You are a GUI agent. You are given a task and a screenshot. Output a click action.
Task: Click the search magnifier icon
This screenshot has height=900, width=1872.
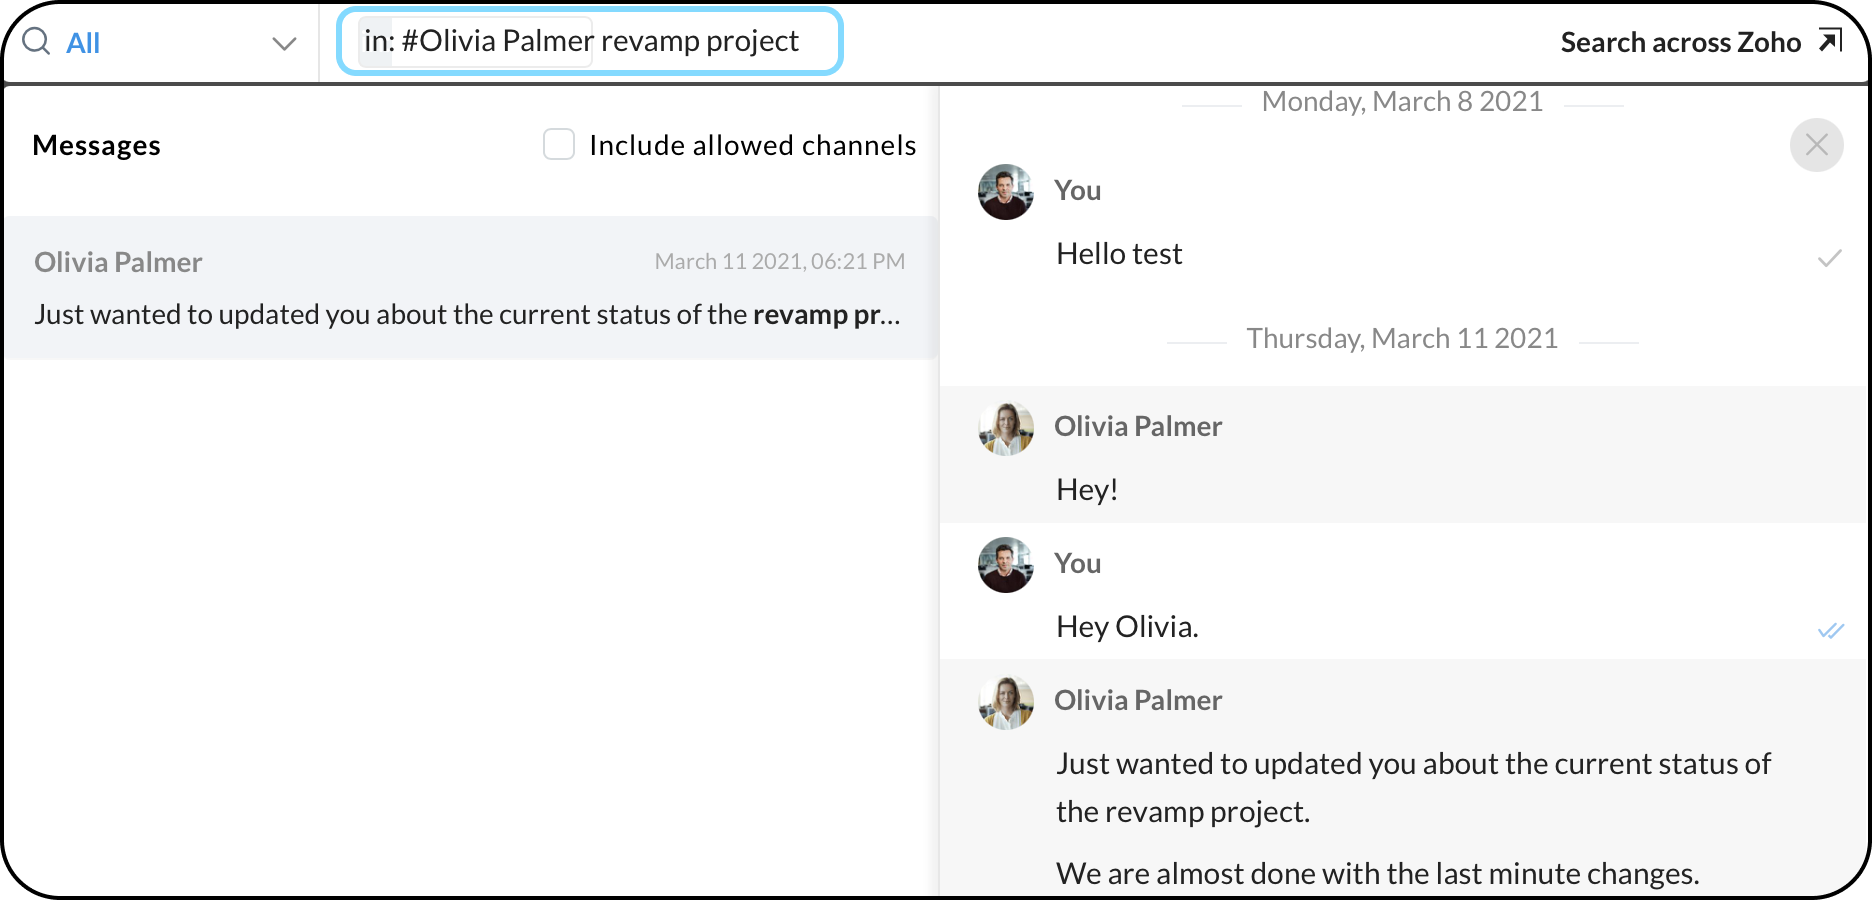coord(36,42)
